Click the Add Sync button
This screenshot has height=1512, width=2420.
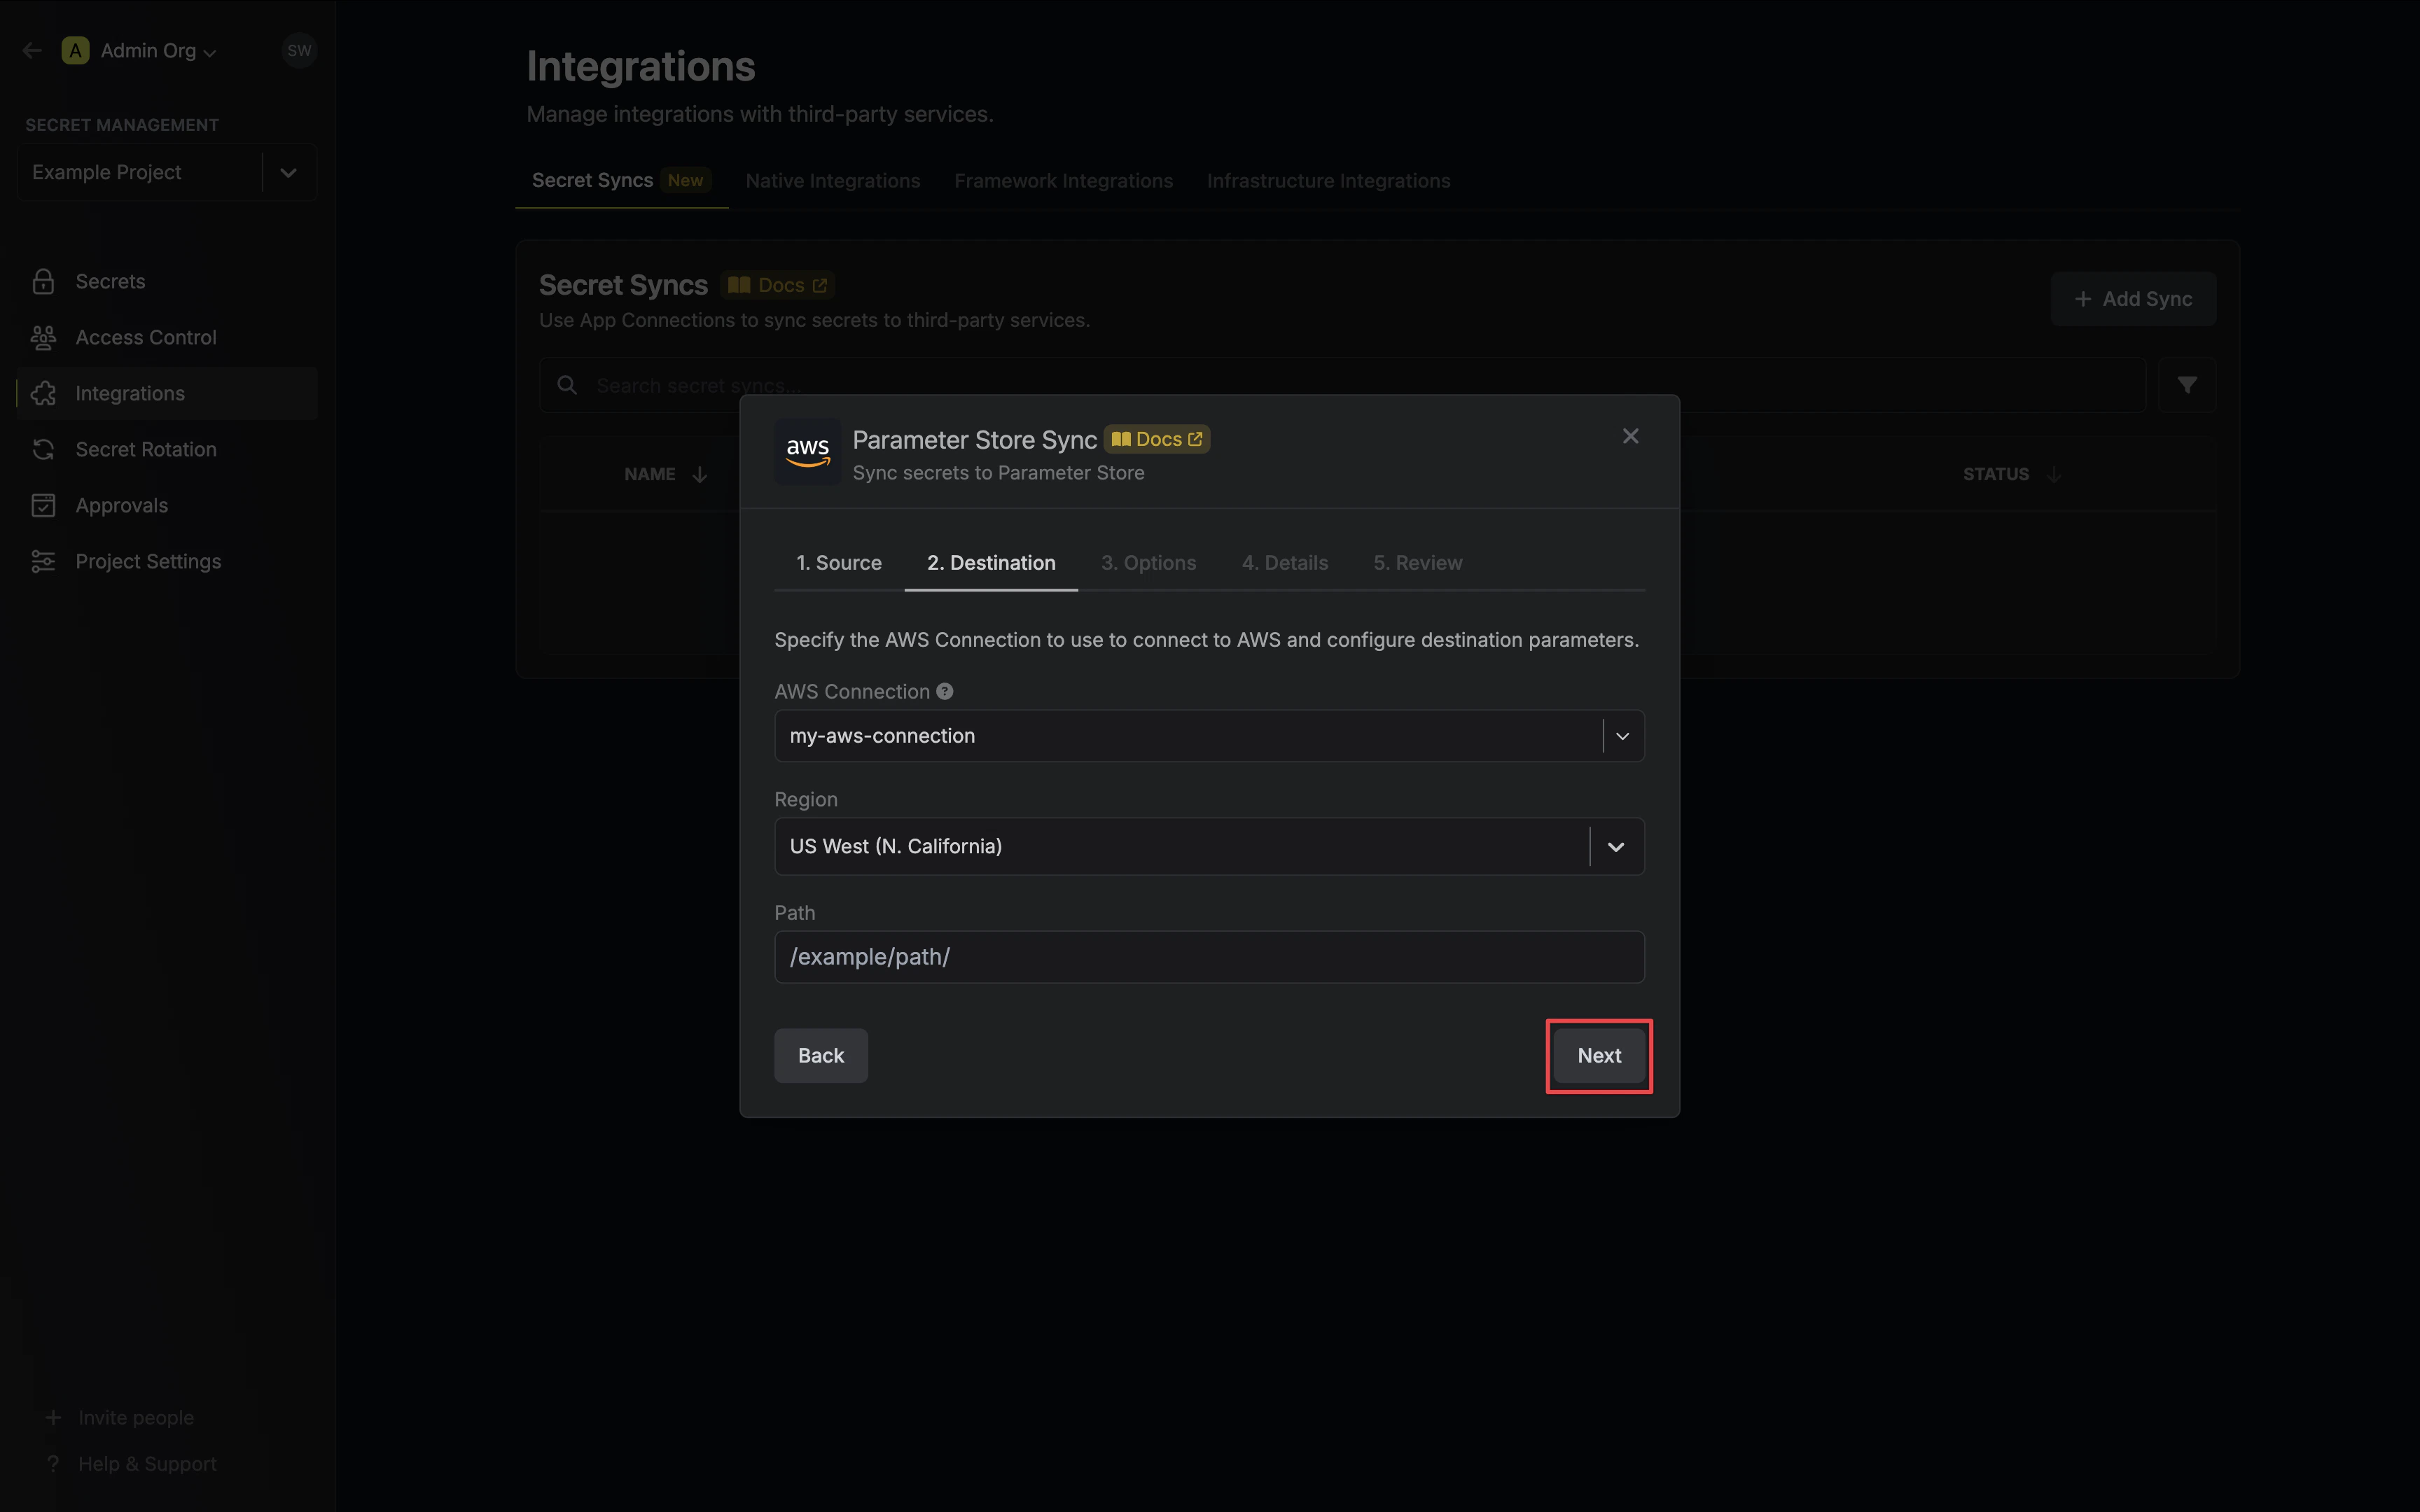[x=2133, y=299]
